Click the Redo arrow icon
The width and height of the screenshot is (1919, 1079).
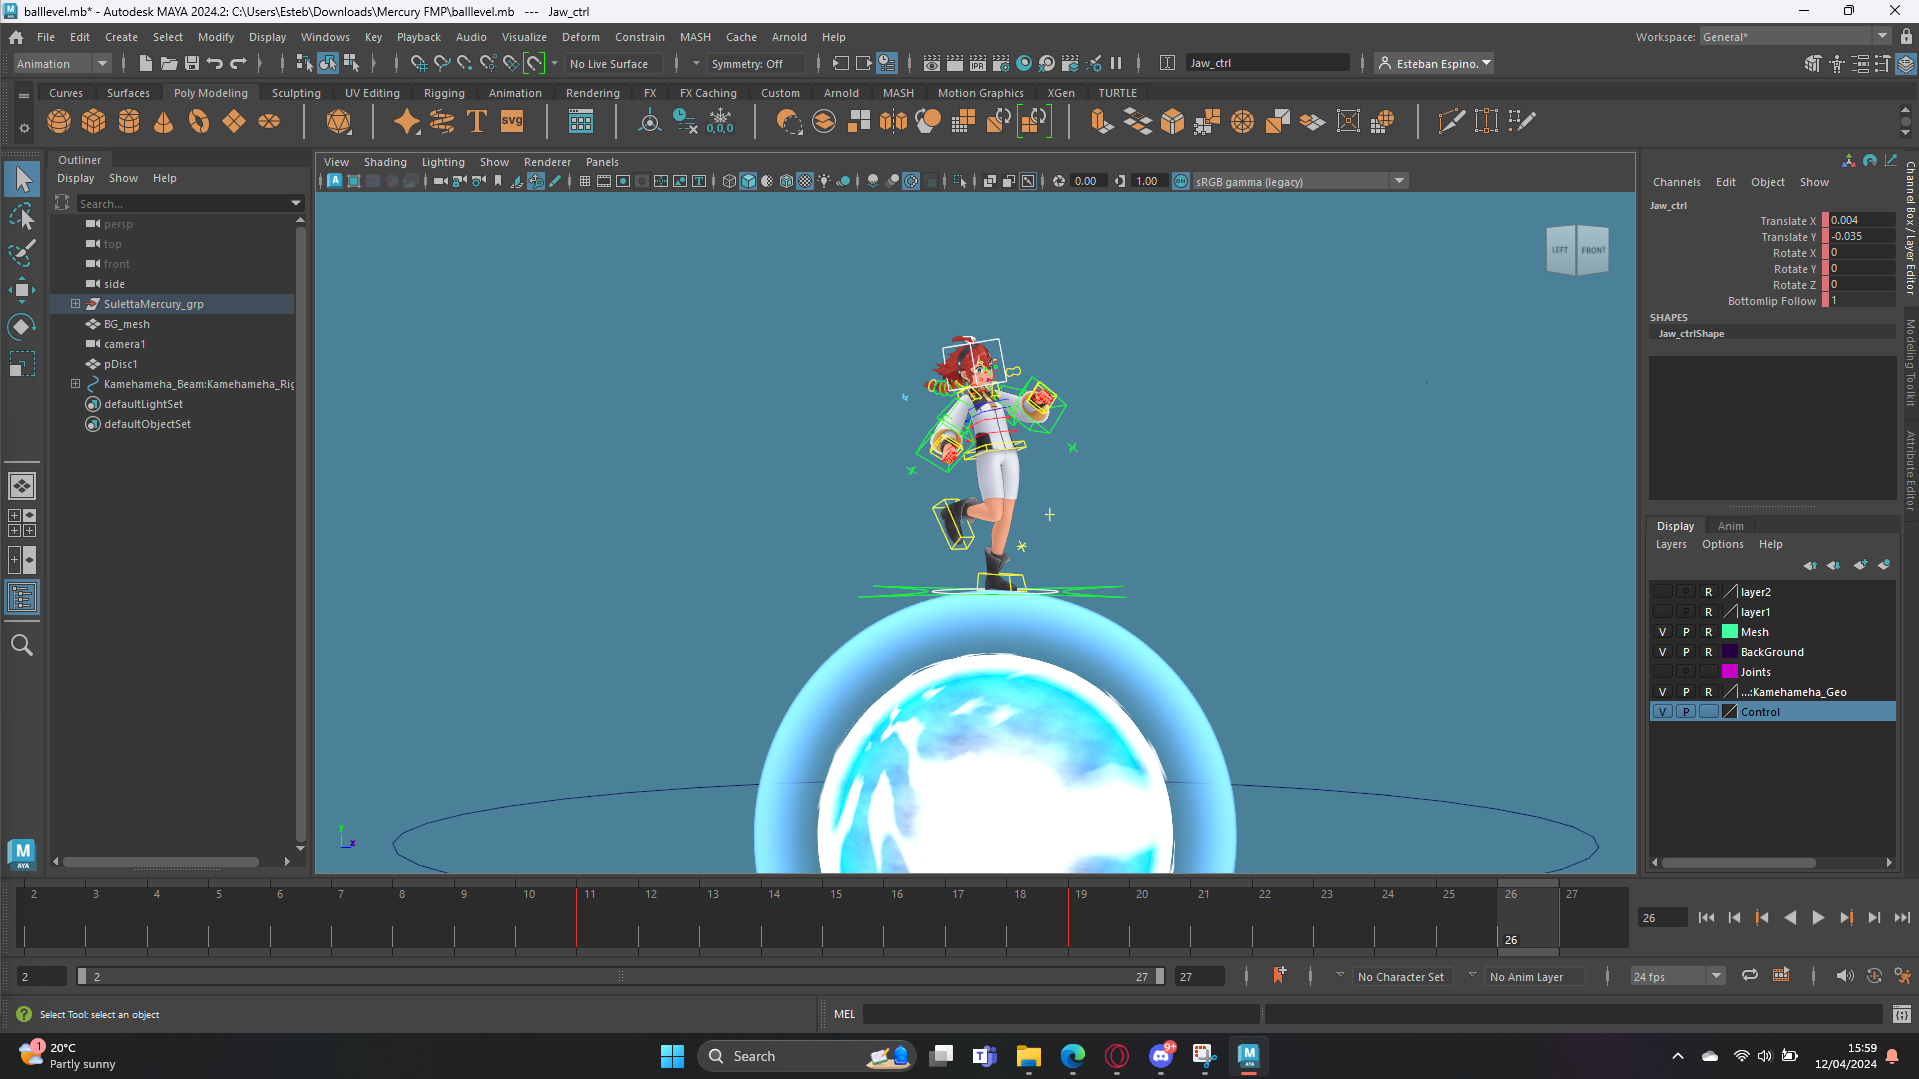(x=238, y=63)
